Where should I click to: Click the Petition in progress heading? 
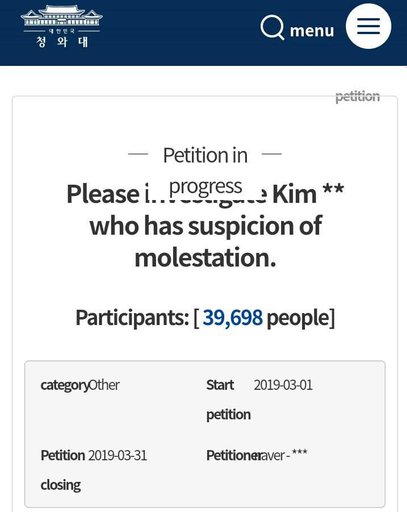pos(205,170)
